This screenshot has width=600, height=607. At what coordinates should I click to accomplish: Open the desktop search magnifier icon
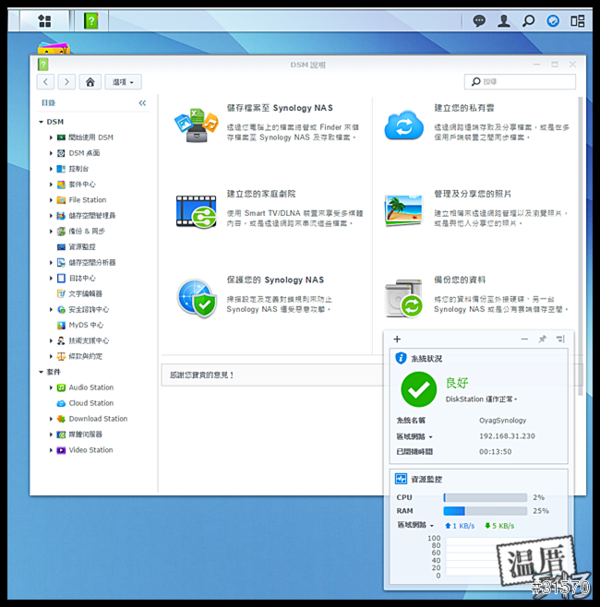pyautogui.click(x=528, y=21)
